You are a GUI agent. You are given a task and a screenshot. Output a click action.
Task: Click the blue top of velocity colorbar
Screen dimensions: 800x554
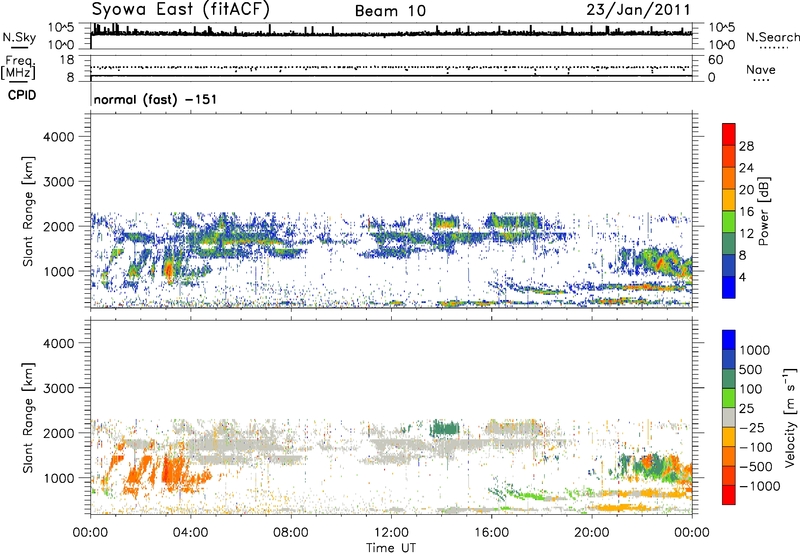tap(729, 340)
